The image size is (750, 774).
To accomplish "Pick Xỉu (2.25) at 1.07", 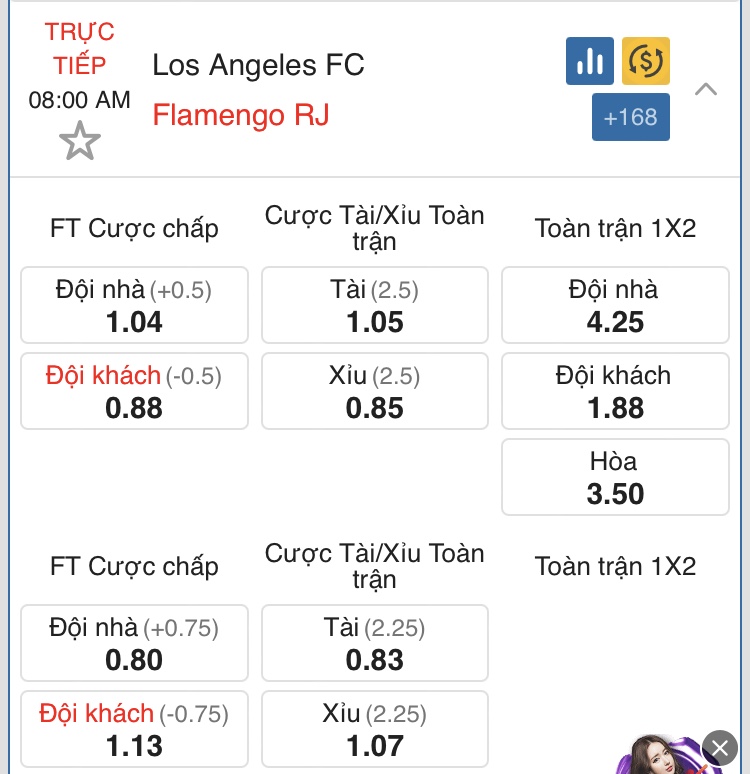I will pos(375,729).
